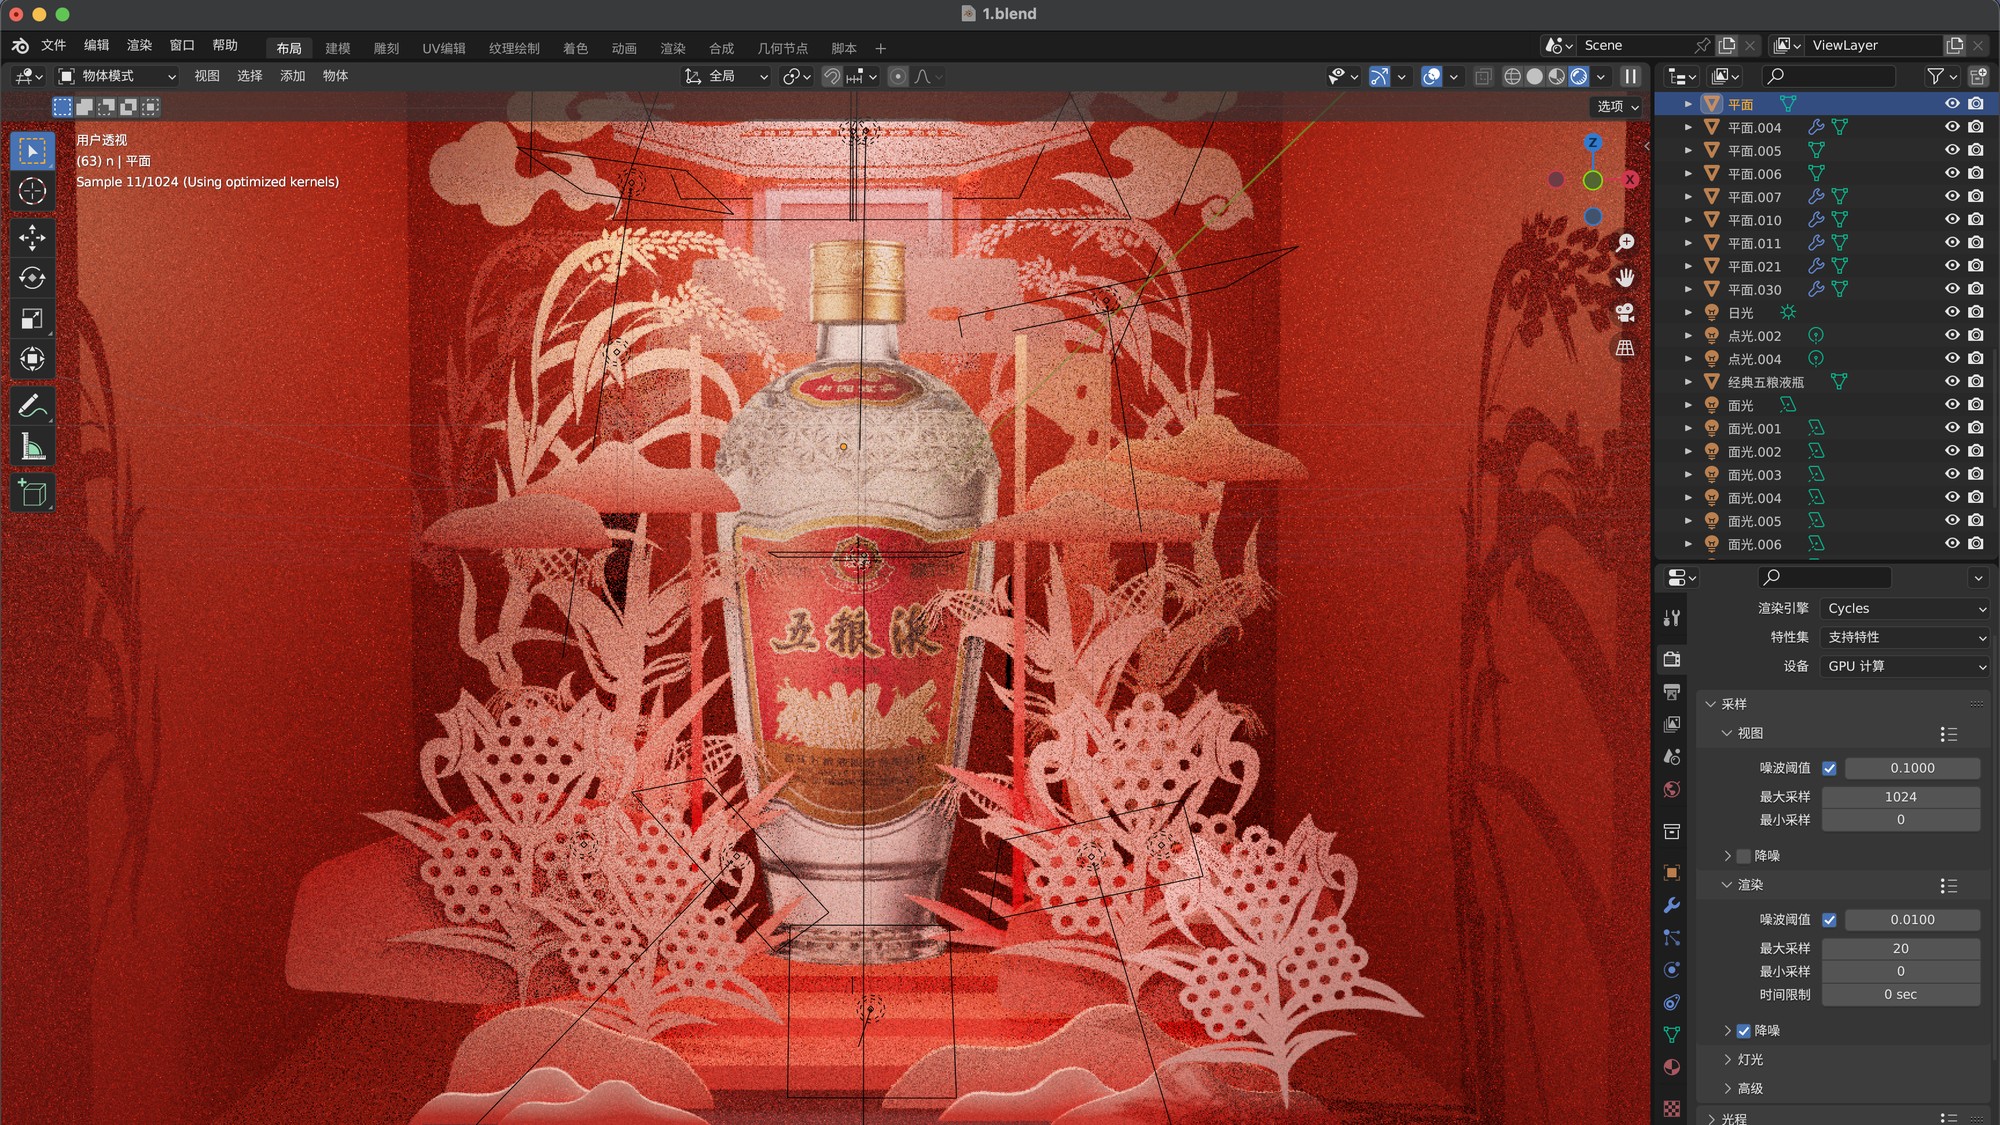The image size is (2000, 1125).
Task: Add a new workspace with plus button
Action: click(x=880, y=49)
